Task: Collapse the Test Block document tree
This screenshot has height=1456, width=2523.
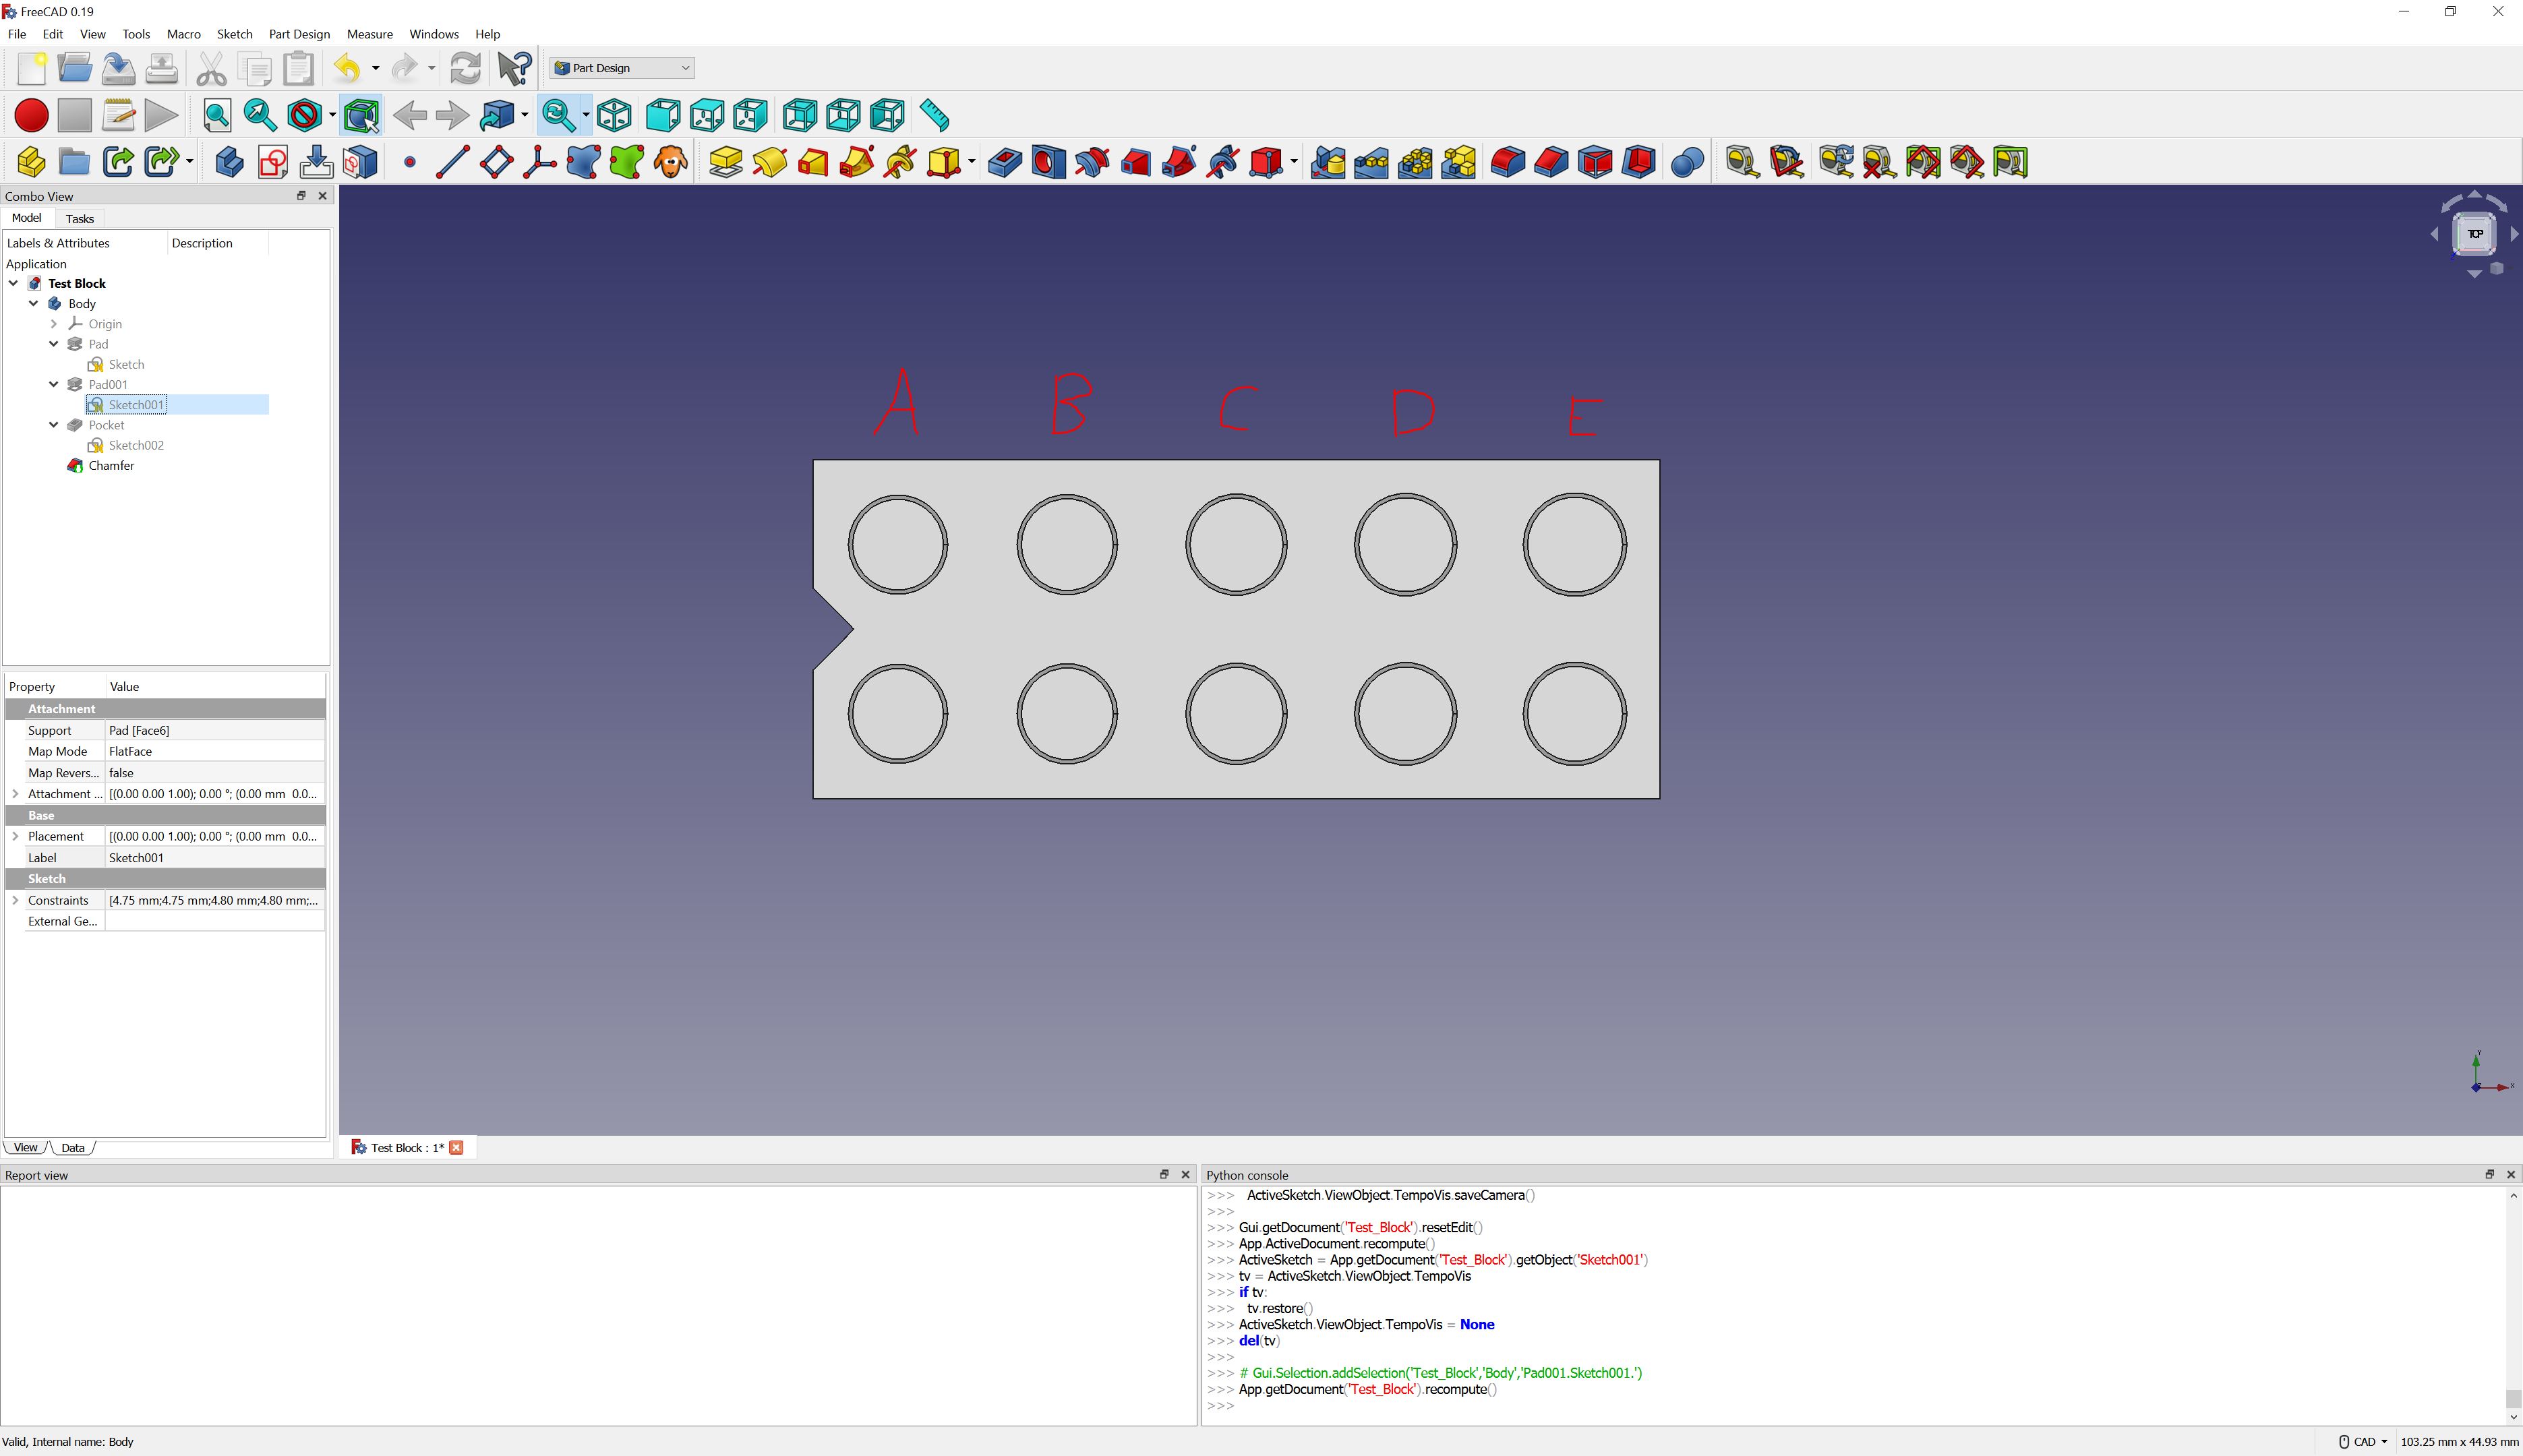Action: tap(14, 283)
